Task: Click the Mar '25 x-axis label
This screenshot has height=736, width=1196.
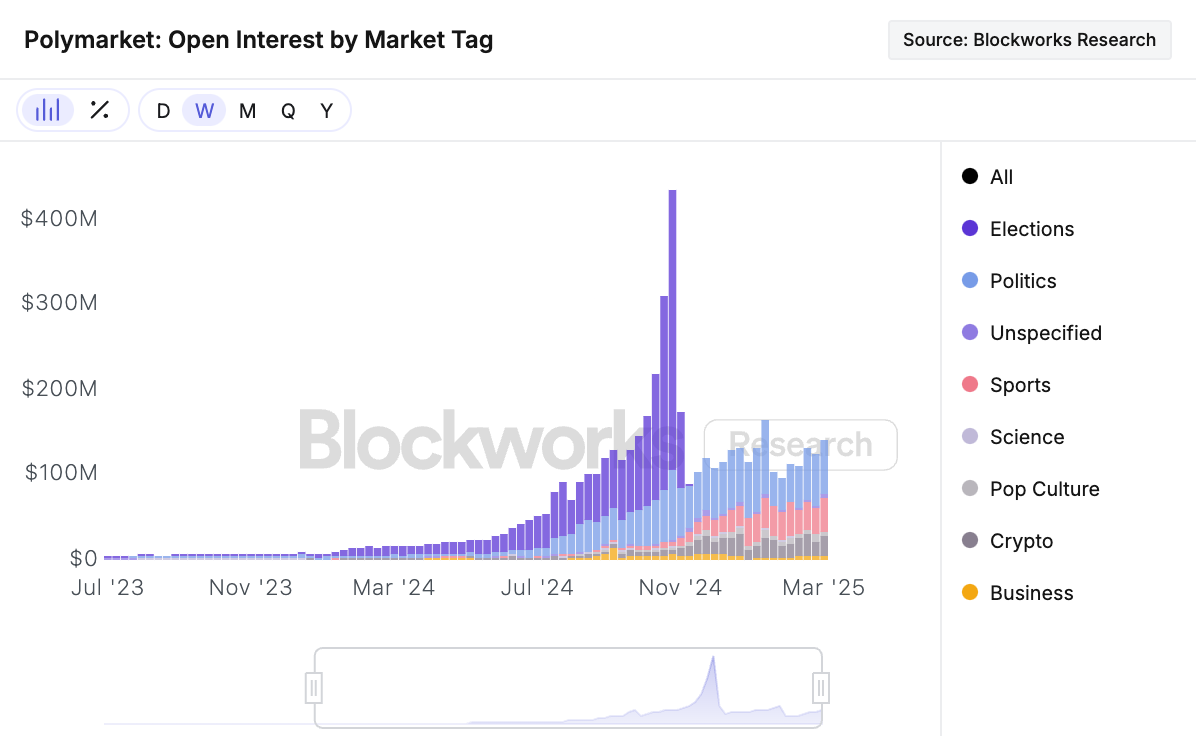Action: click(823, 587)
